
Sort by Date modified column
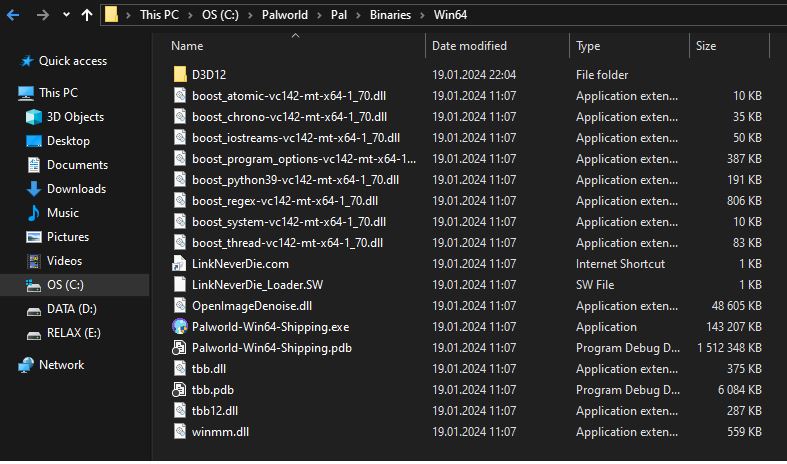point(469,46)
